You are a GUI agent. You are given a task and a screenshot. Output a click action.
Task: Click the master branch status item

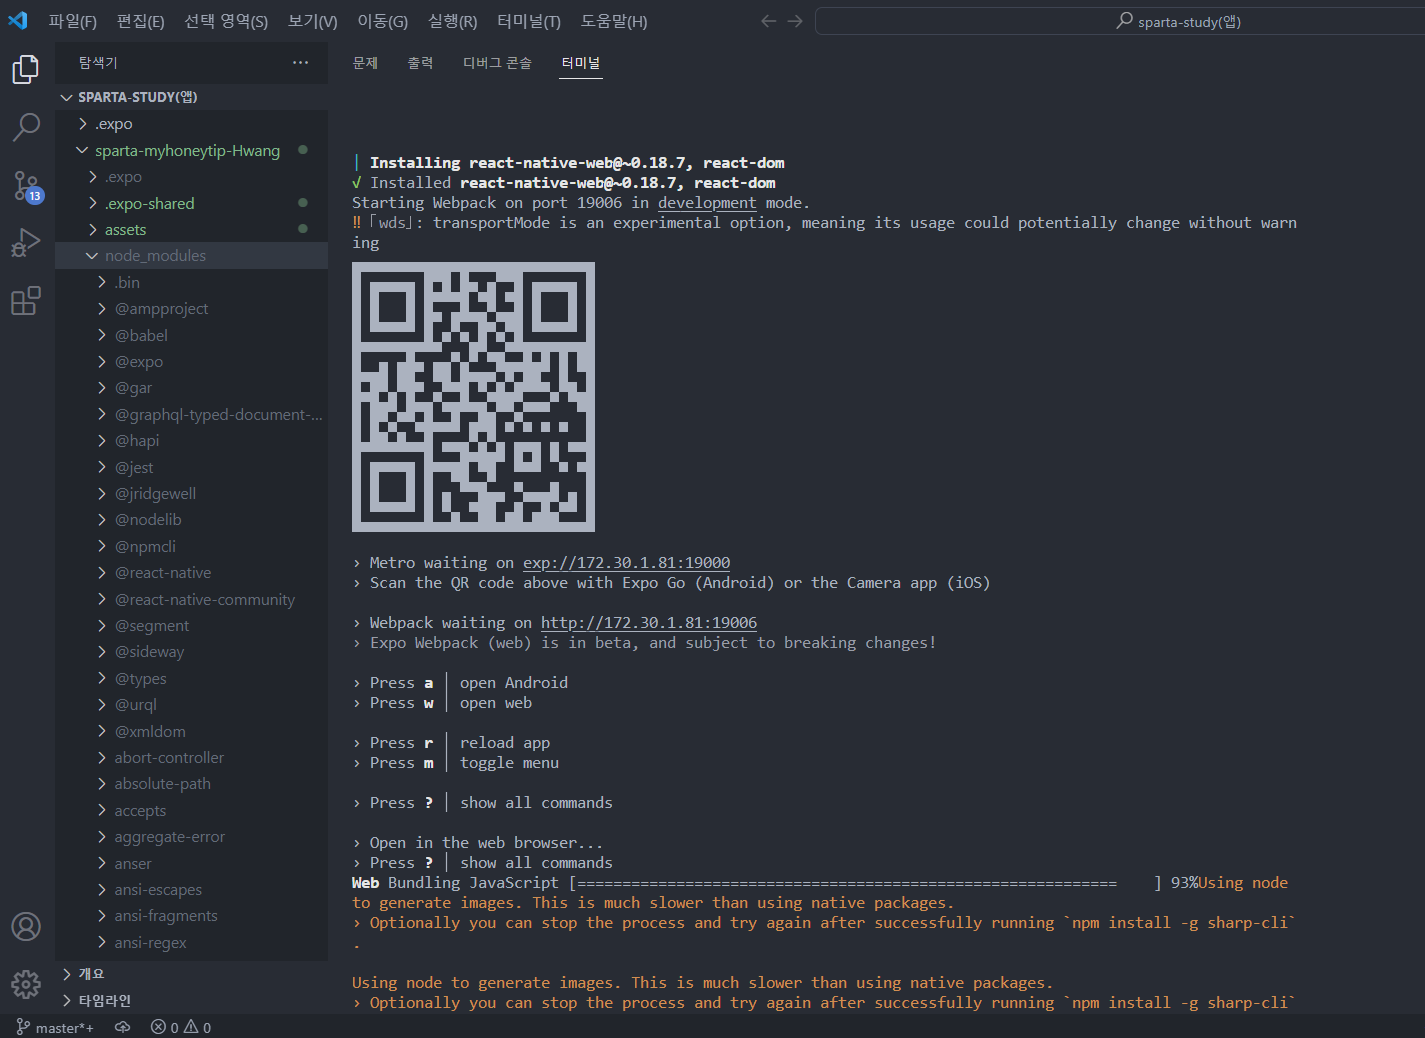55,1027
